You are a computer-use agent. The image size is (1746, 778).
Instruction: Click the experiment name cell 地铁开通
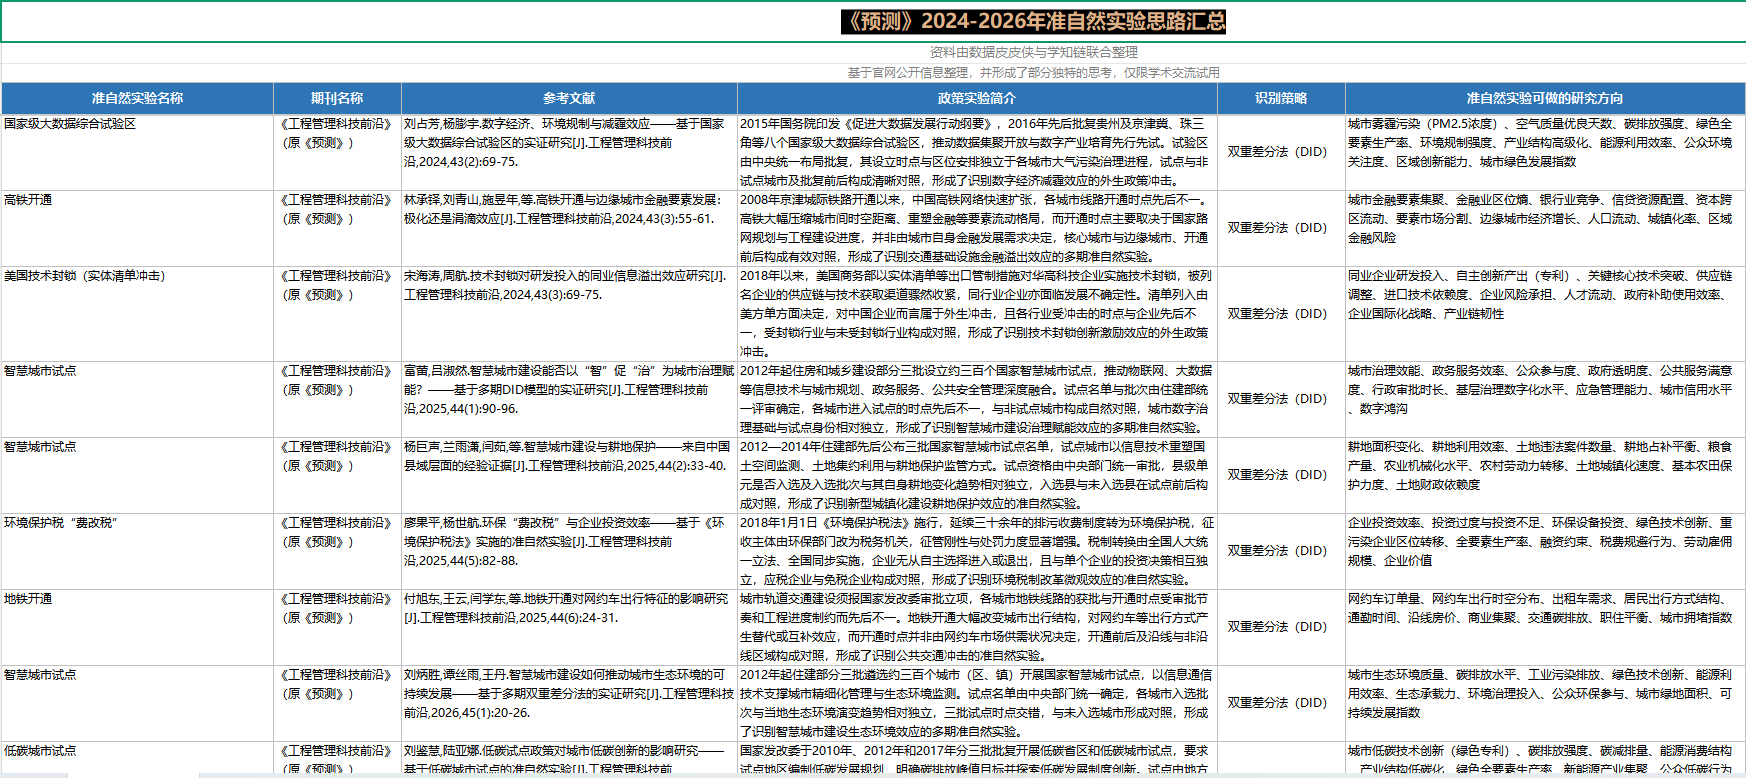[137, 627]
